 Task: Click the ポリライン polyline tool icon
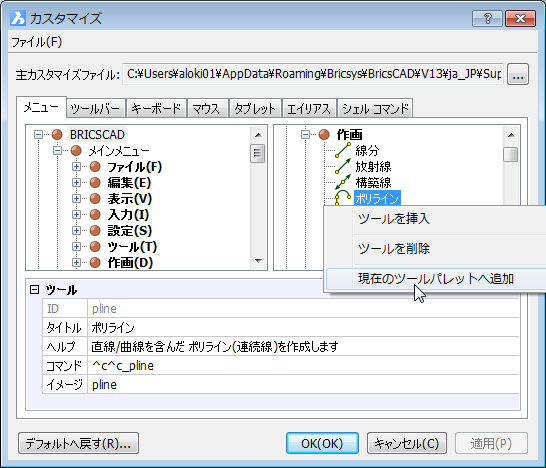click(x=343, y=197)
